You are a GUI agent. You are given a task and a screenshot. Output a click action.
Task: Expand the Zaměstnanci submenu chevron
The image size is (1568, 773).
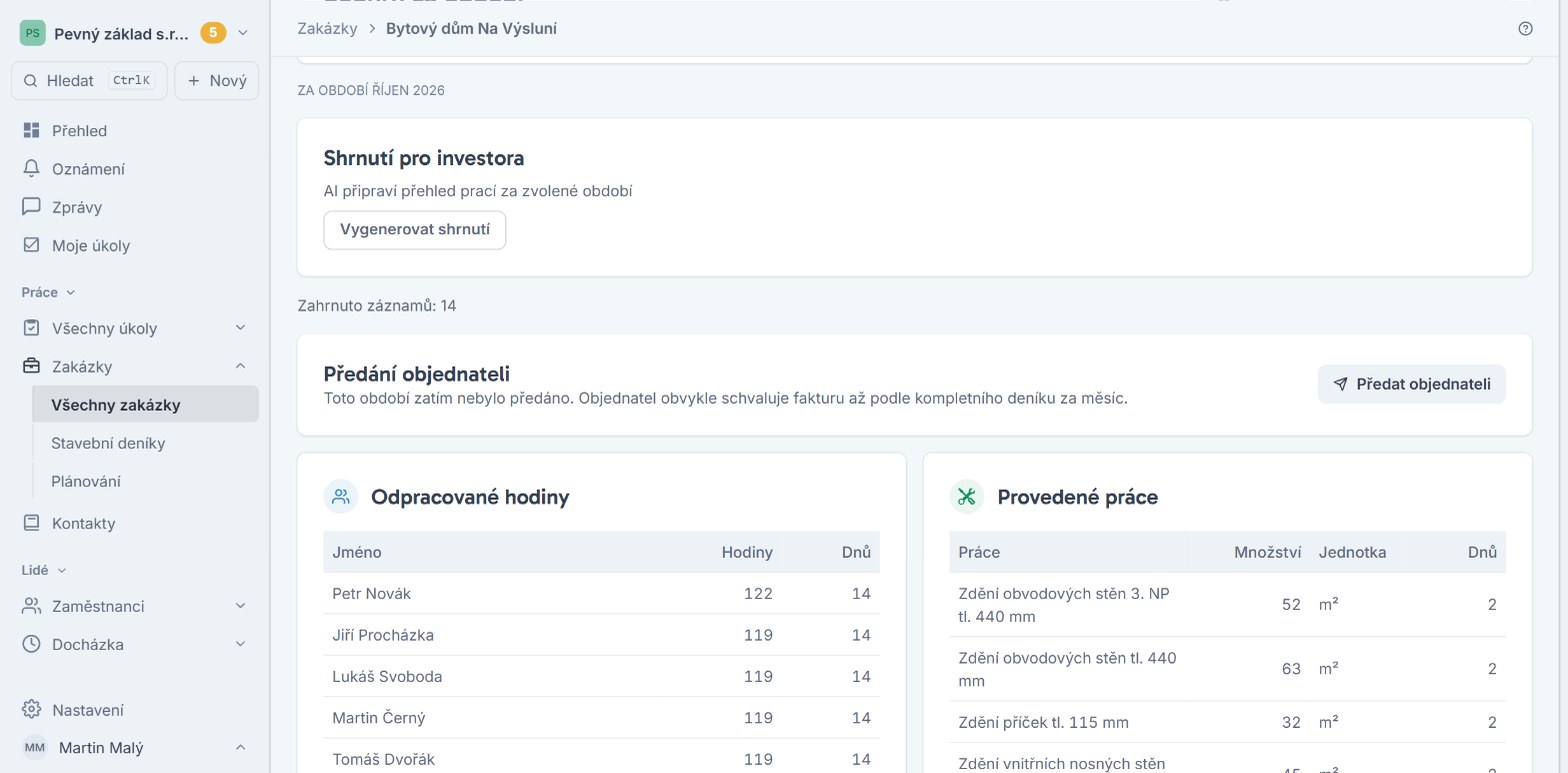click(241, 606)
